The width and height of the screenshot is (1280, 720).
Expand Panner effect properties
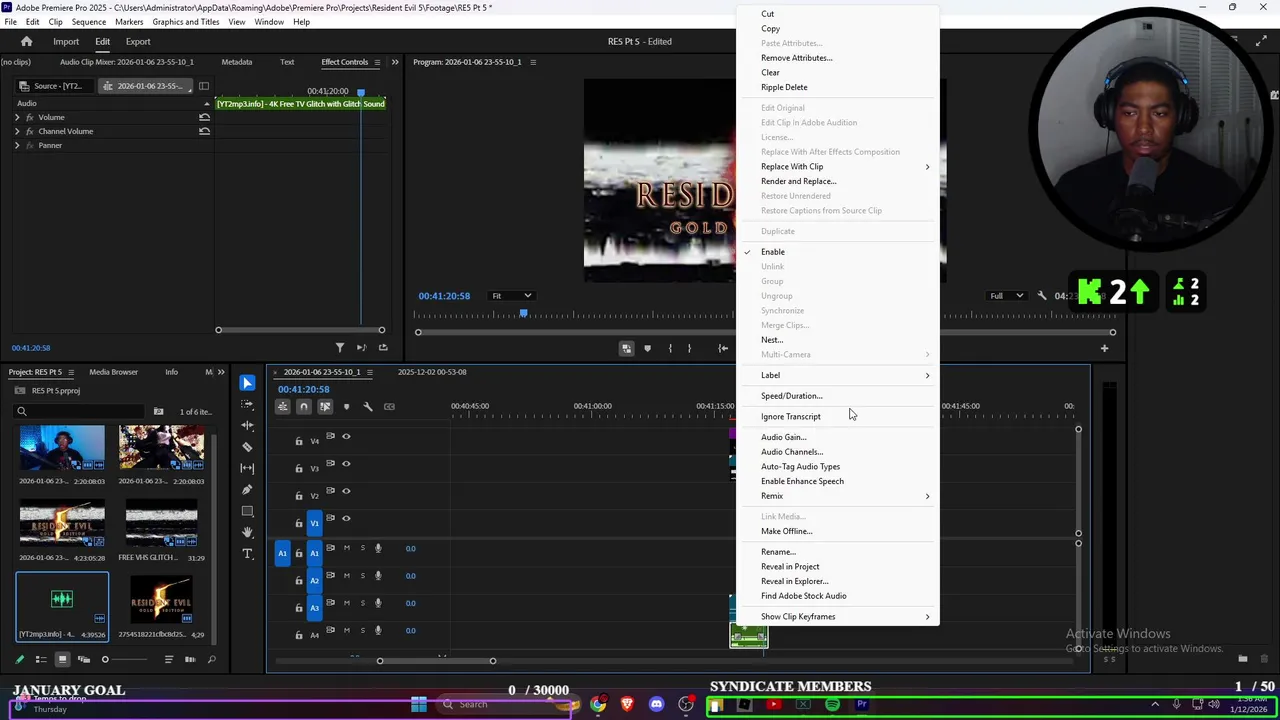[x=17, y=145]
